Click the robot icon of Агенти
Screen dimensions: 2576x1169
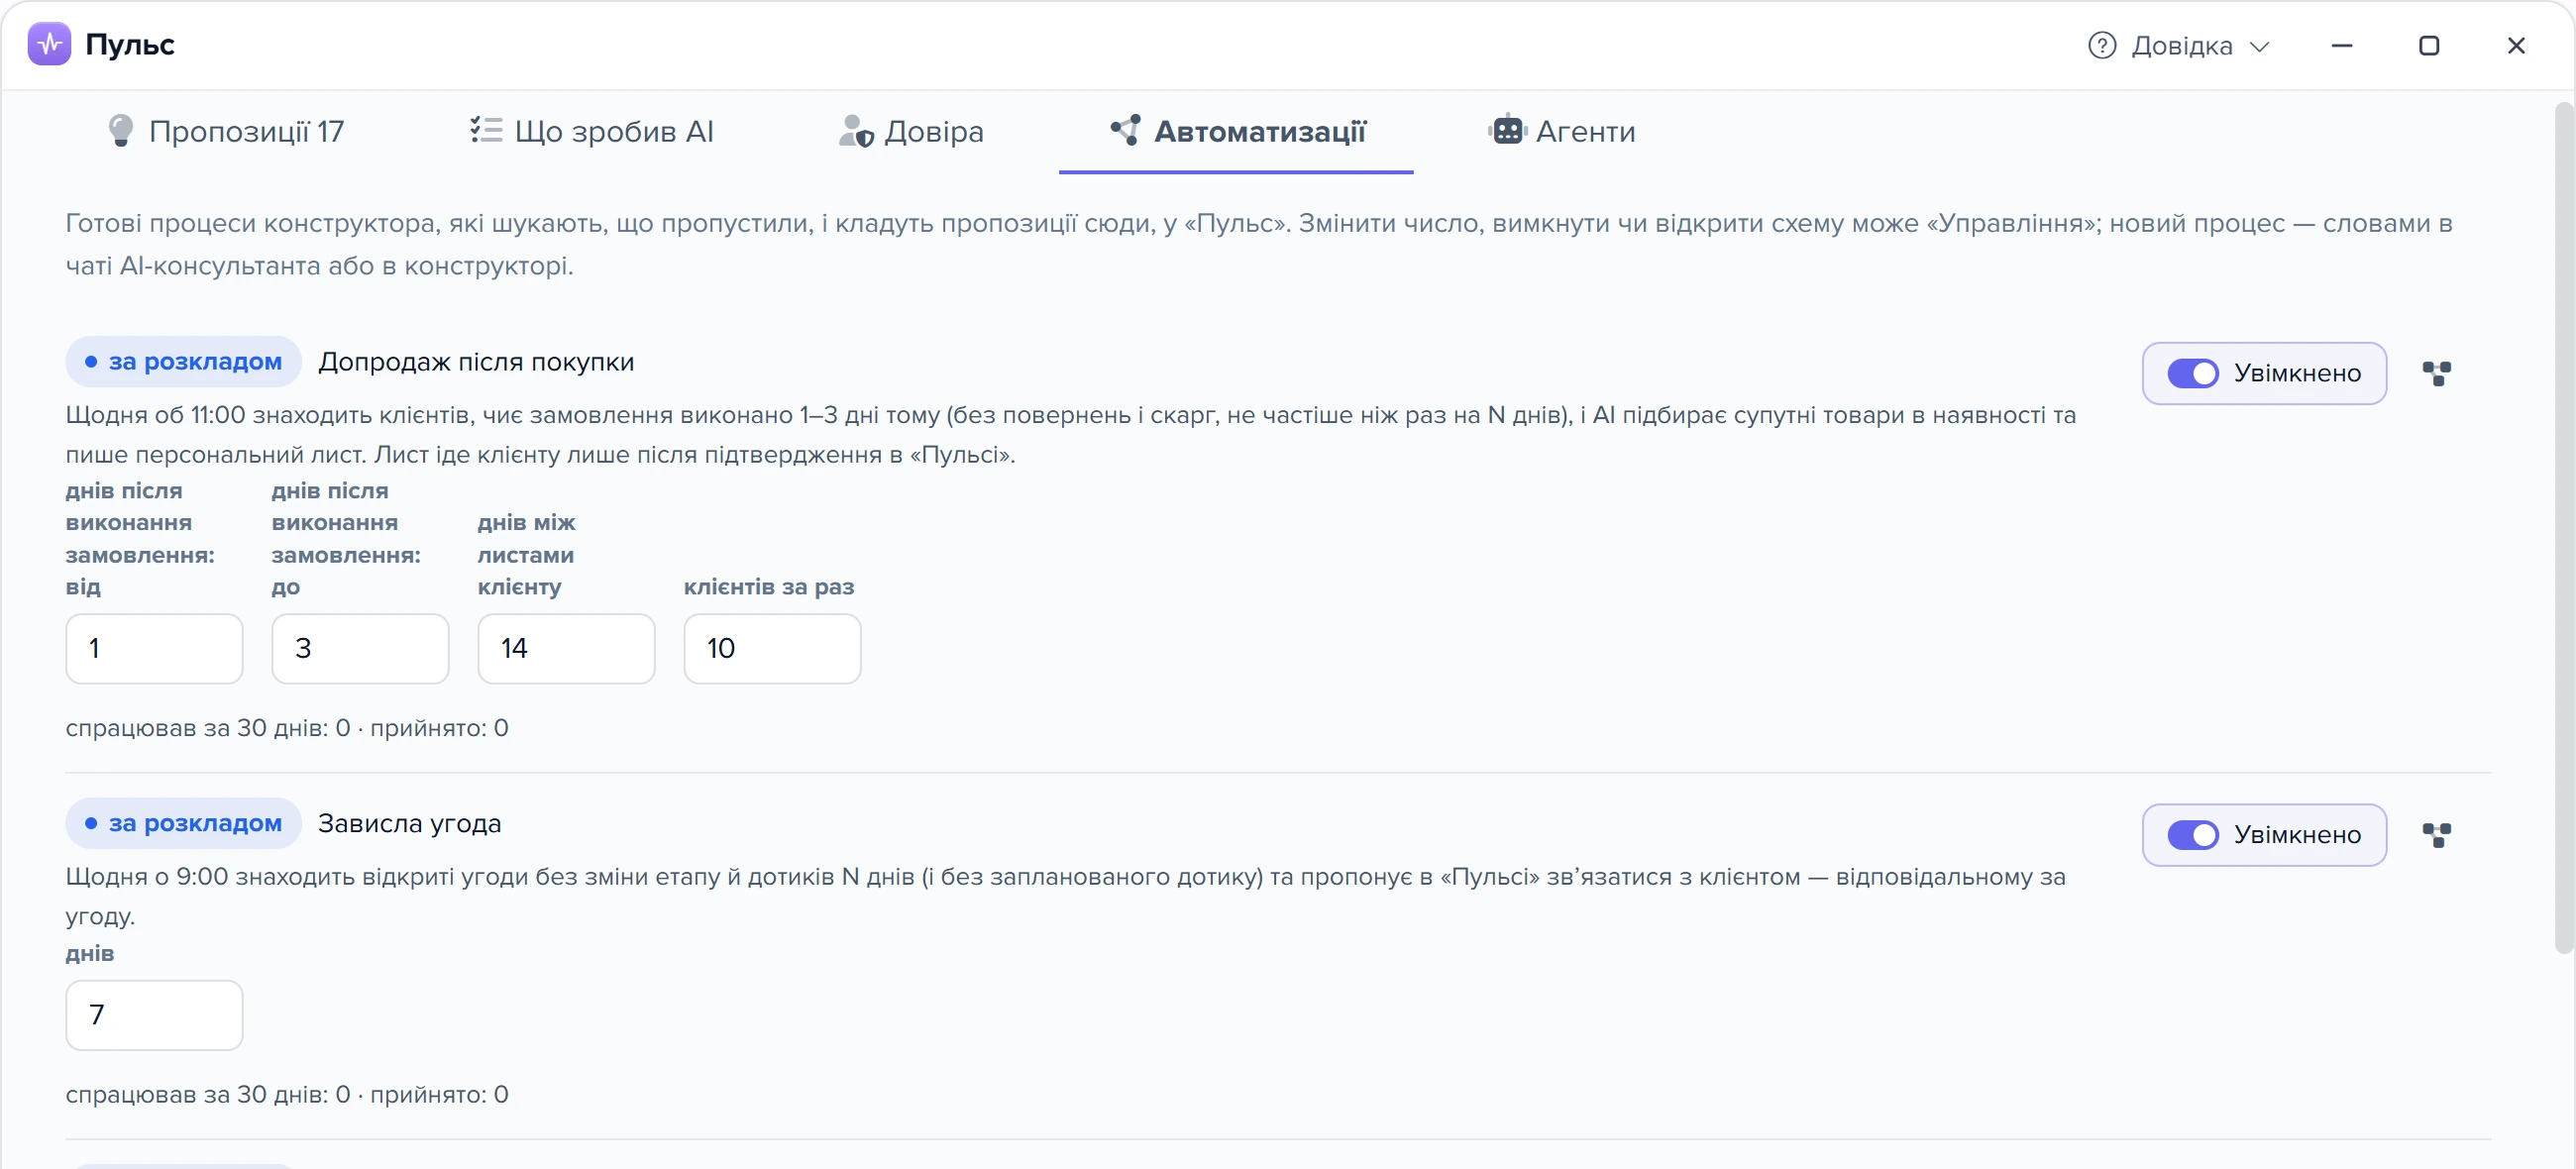click(1507, 130)
